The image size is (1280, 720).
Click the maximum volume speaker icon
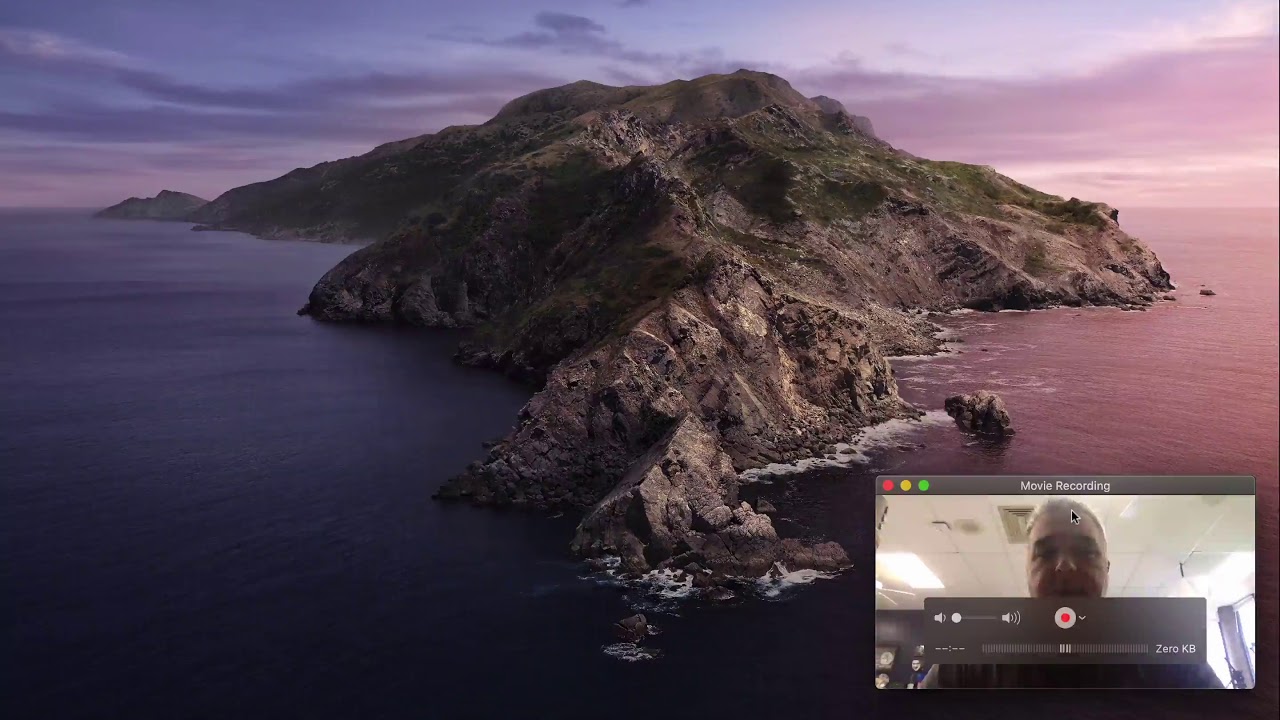(x=1011, y=618)
